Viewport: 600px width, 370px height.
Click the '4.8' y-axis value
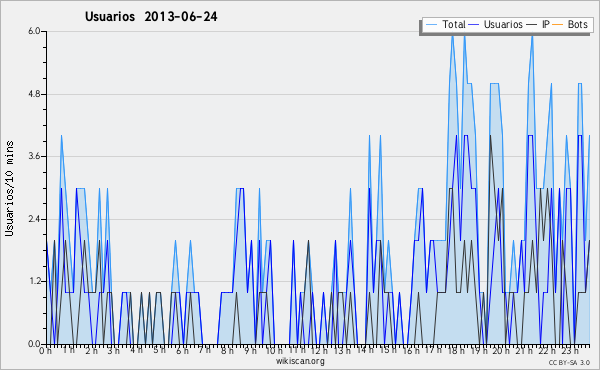click(x=34, y=94)
